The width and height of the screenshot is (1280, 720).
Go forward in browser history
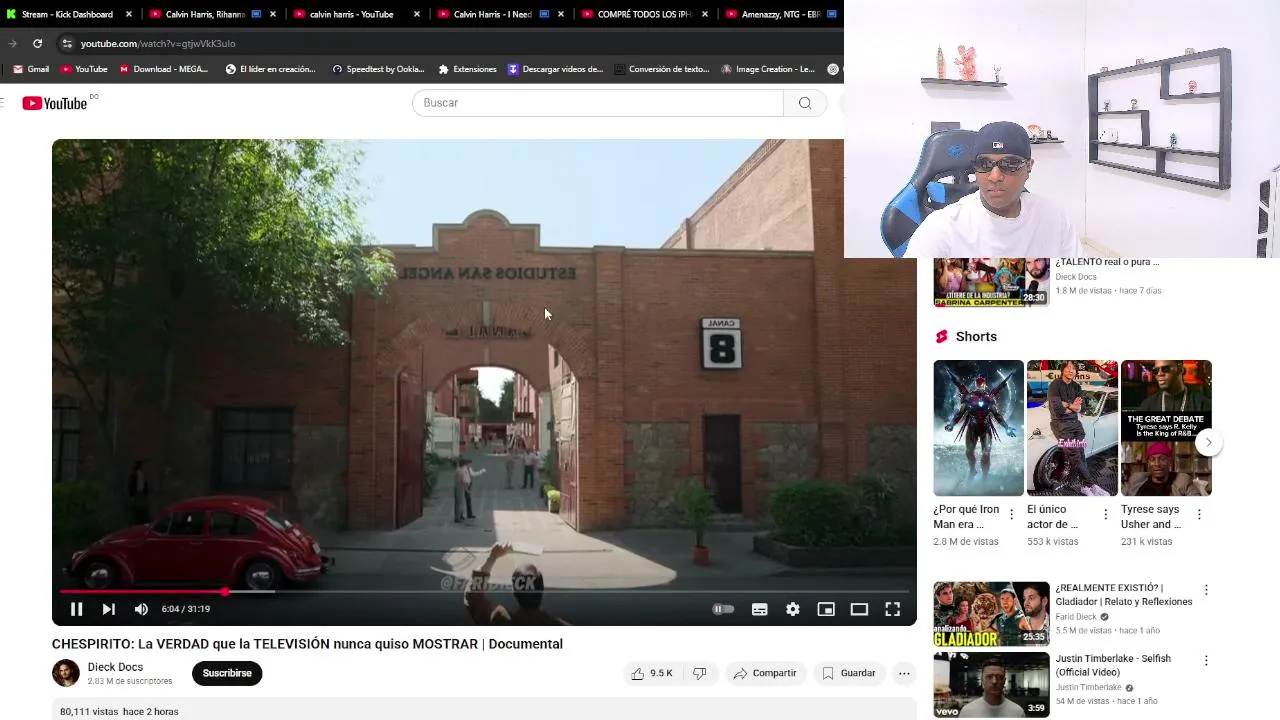tap(12, 43)
